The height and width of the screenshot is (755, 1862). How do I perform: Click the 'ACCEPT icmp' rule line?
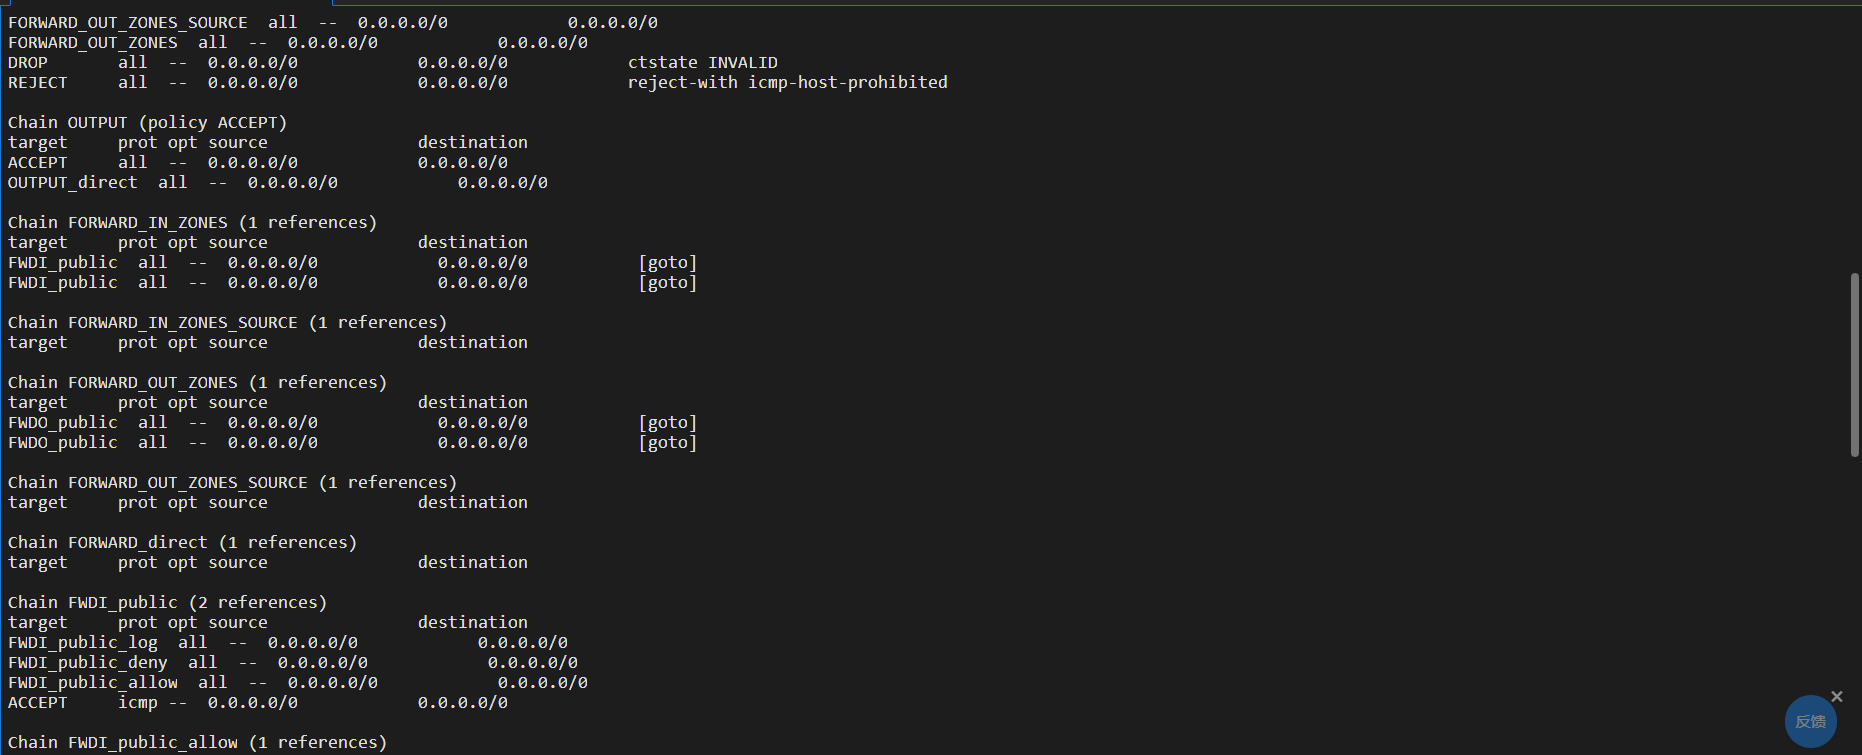click(x=257, y=702)
